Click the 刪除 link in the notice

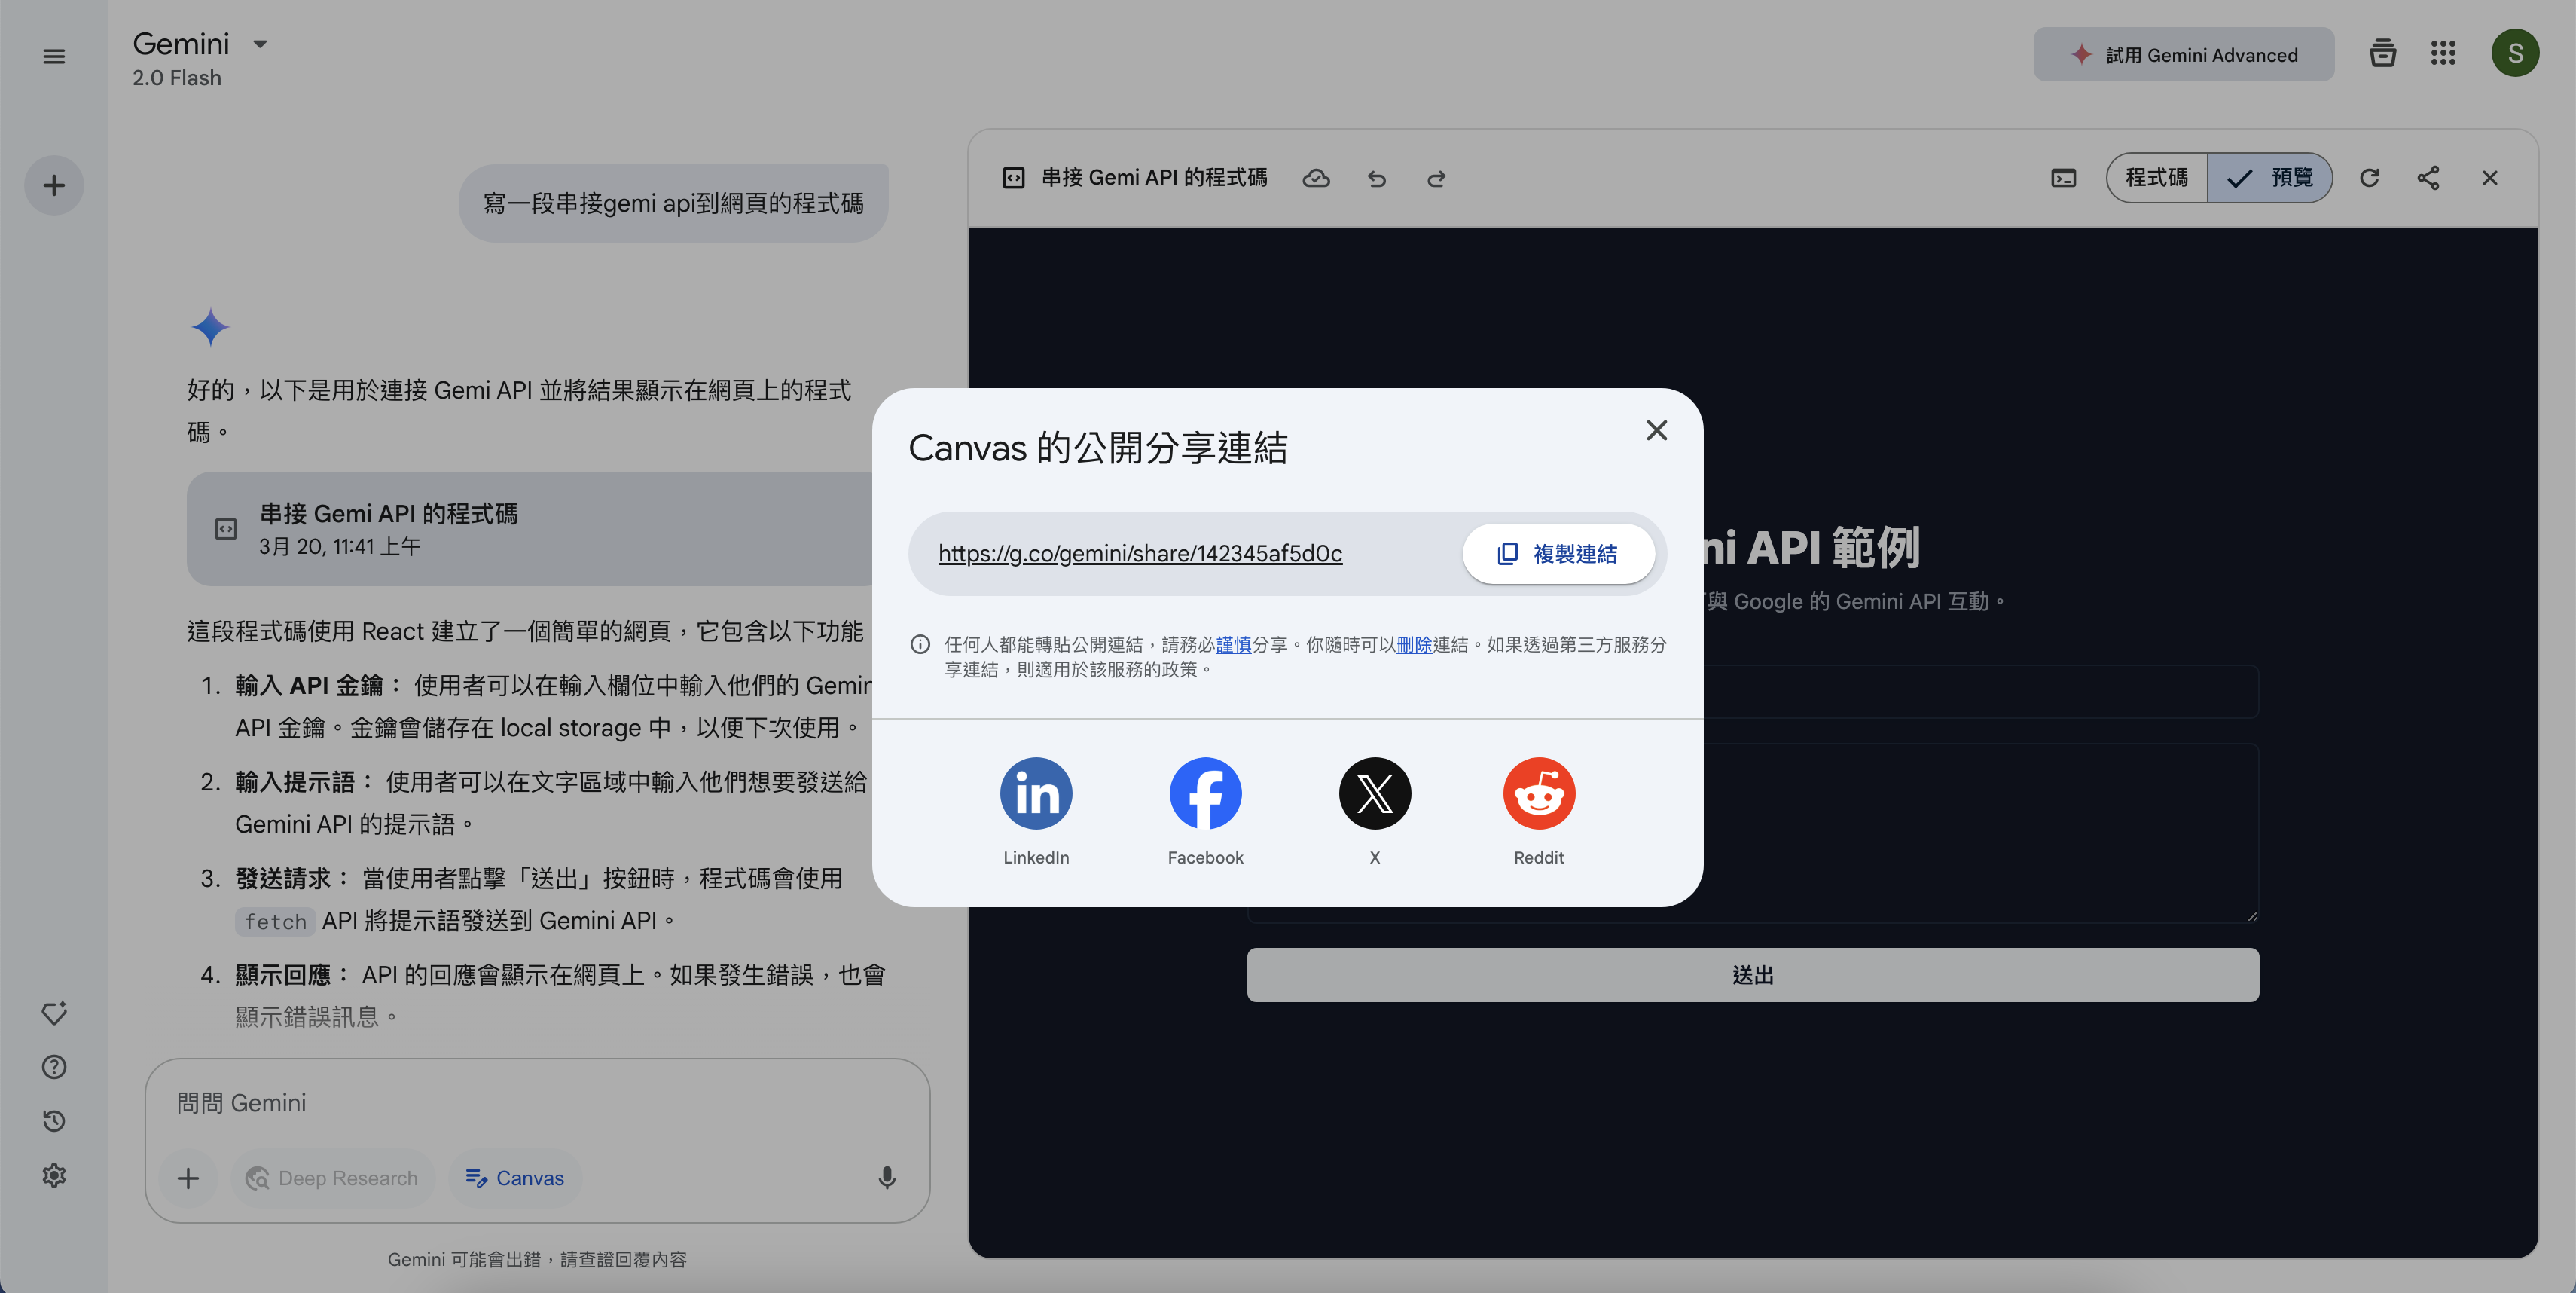1413,645
